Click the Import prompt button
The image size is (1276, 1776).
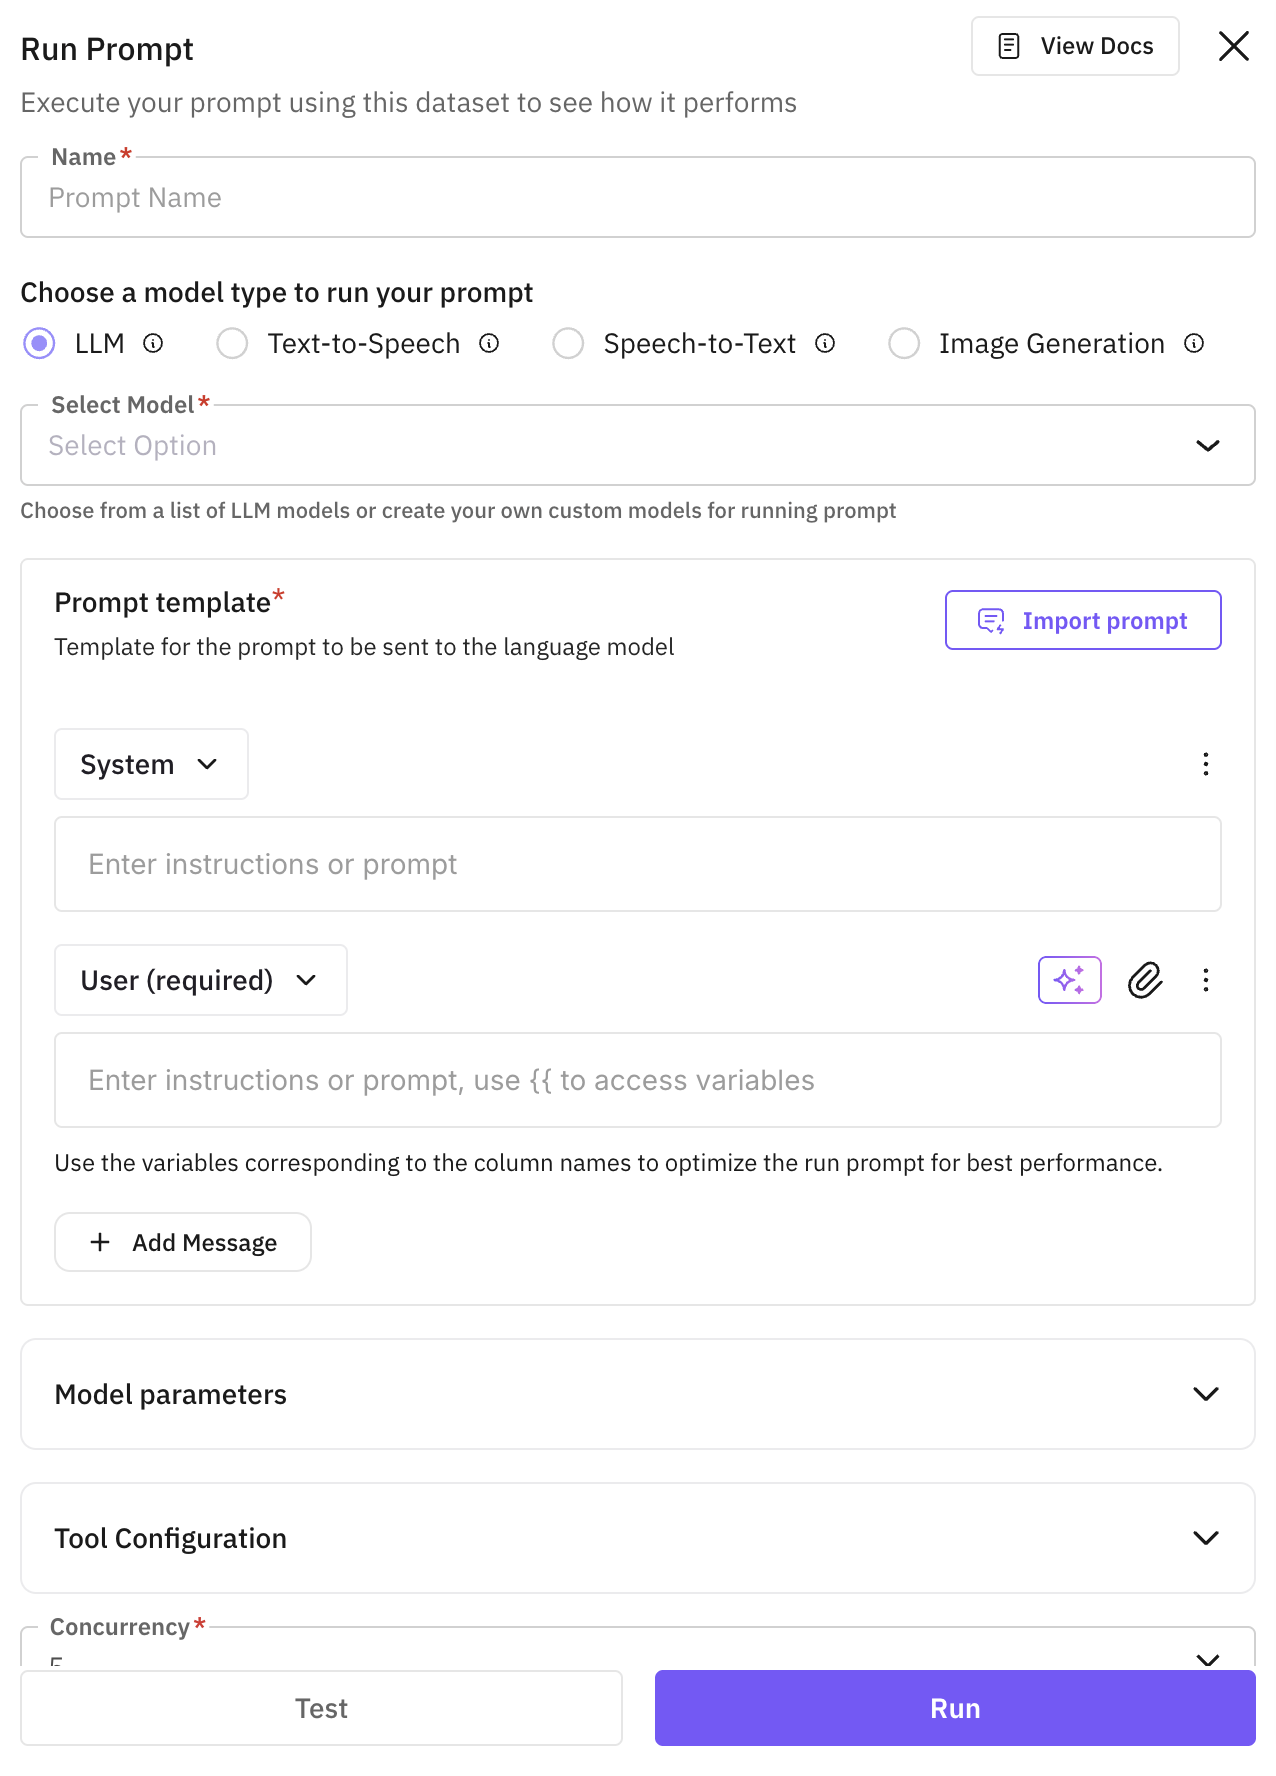(1083, 620)
